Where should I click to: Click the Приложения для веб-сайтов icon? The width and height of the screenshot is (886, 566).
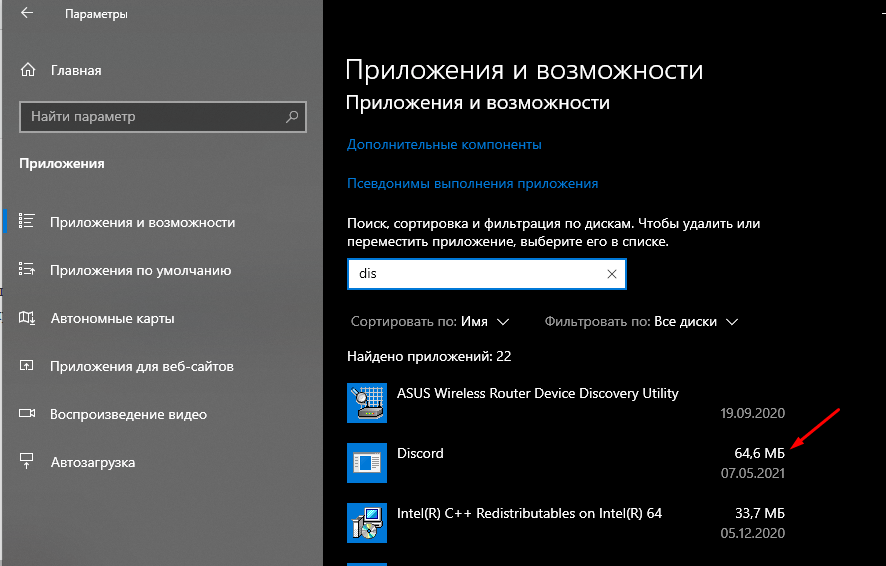click(x=28, y=366)
